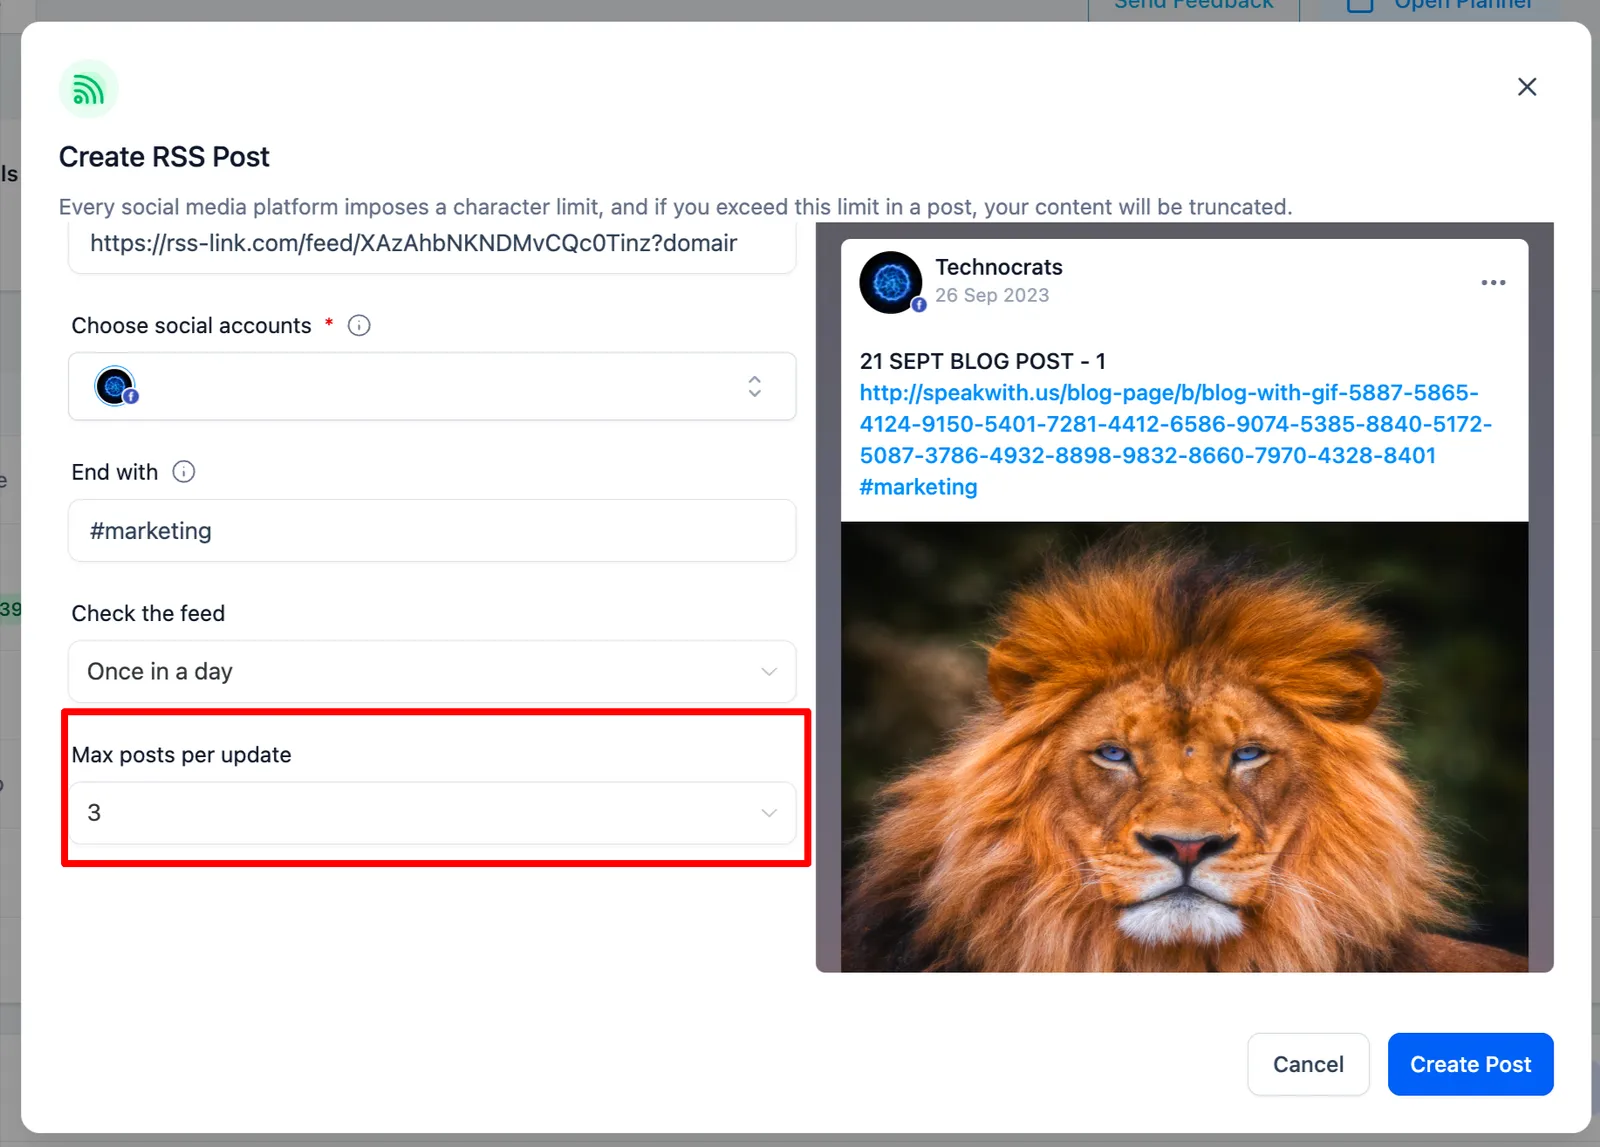Click info icon beside Choose social accounts
1600x1147 pixels.
pyautogui.click(x=359, y=325)
